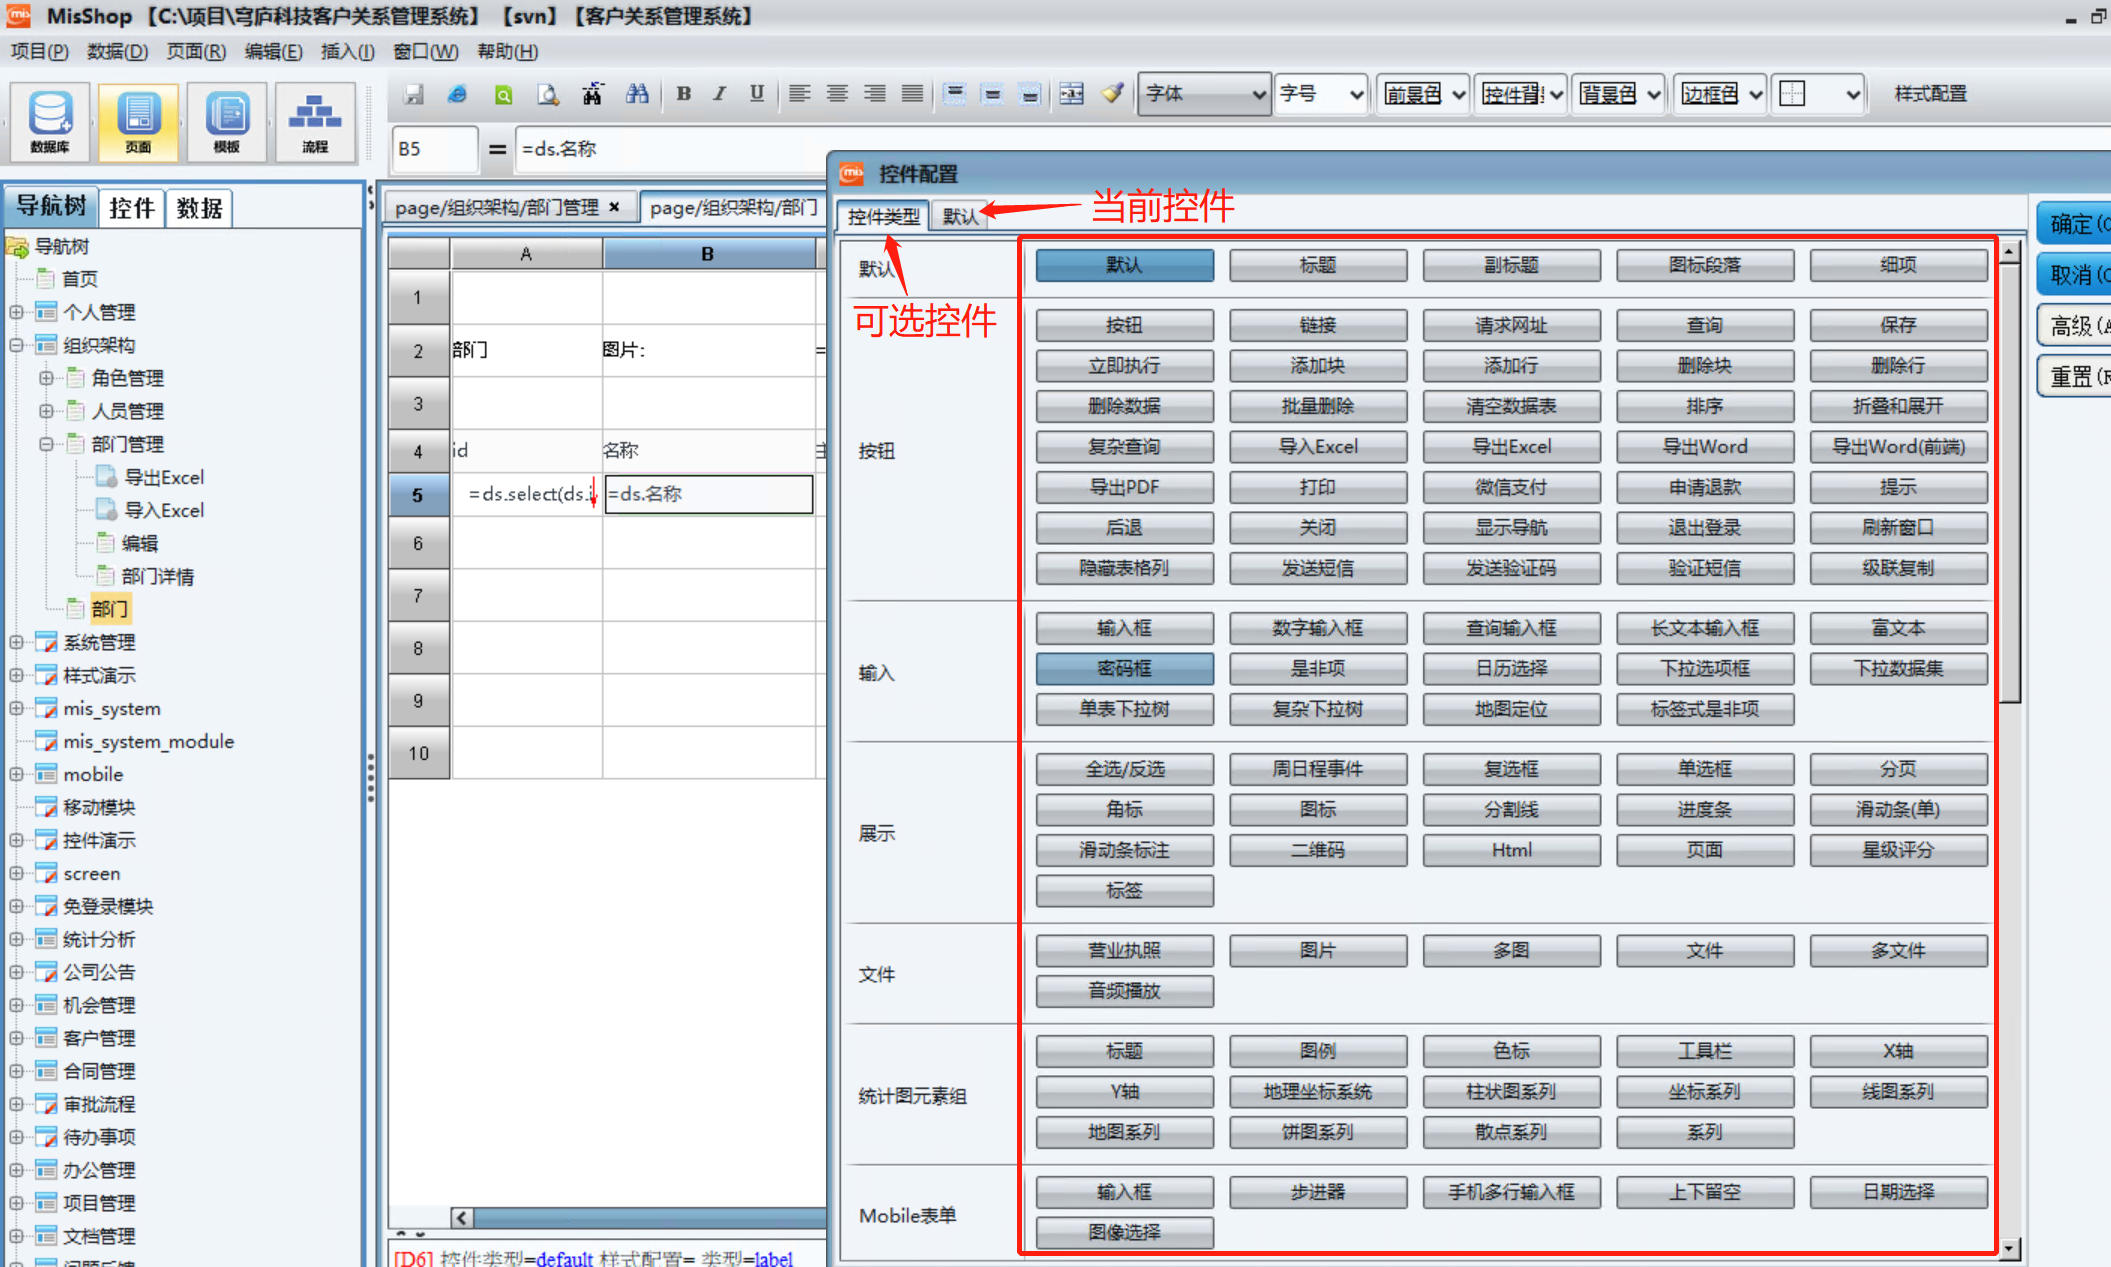Click the blue binoculars find icon
The height and width of the screenshot is (1267, 2111).
click(637, 94)
